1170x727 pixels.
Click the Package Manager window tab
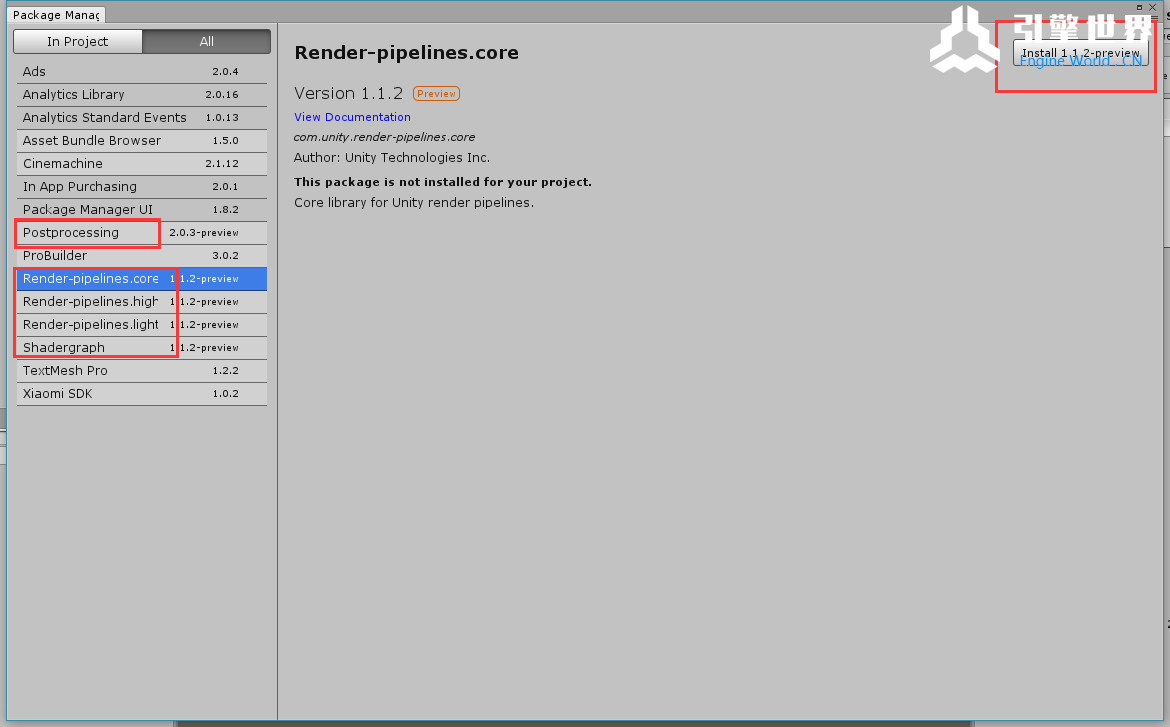coord(55,15)
